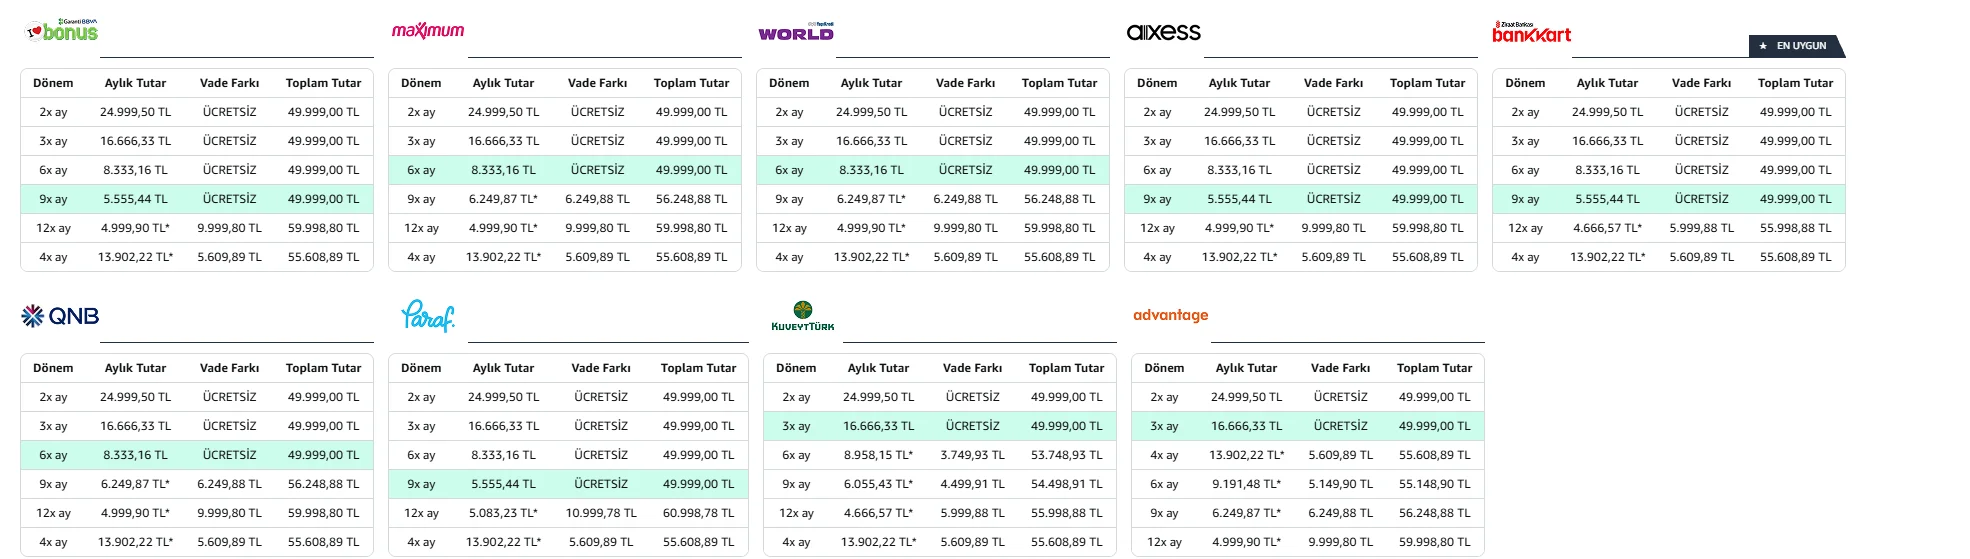Screen dimensions: 1970x559
Task: Click the WORLD card logo
Action: (796, 32)
